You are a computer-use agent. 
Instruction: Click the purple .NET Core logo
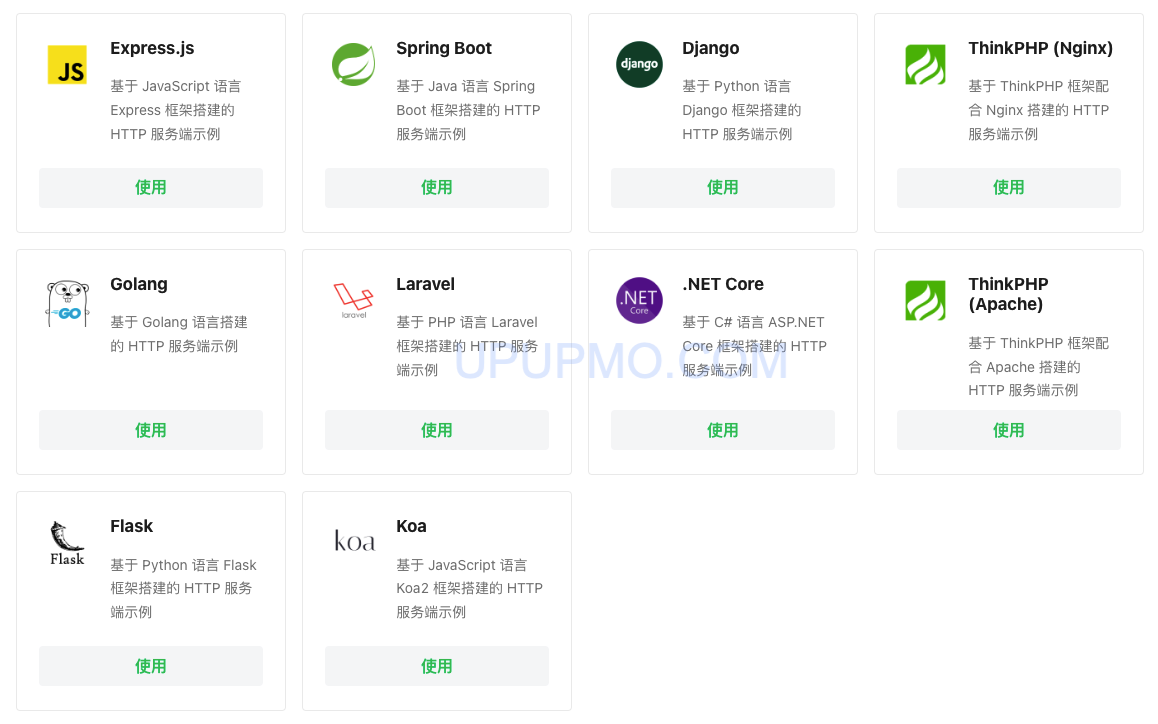tap(639, 300)
